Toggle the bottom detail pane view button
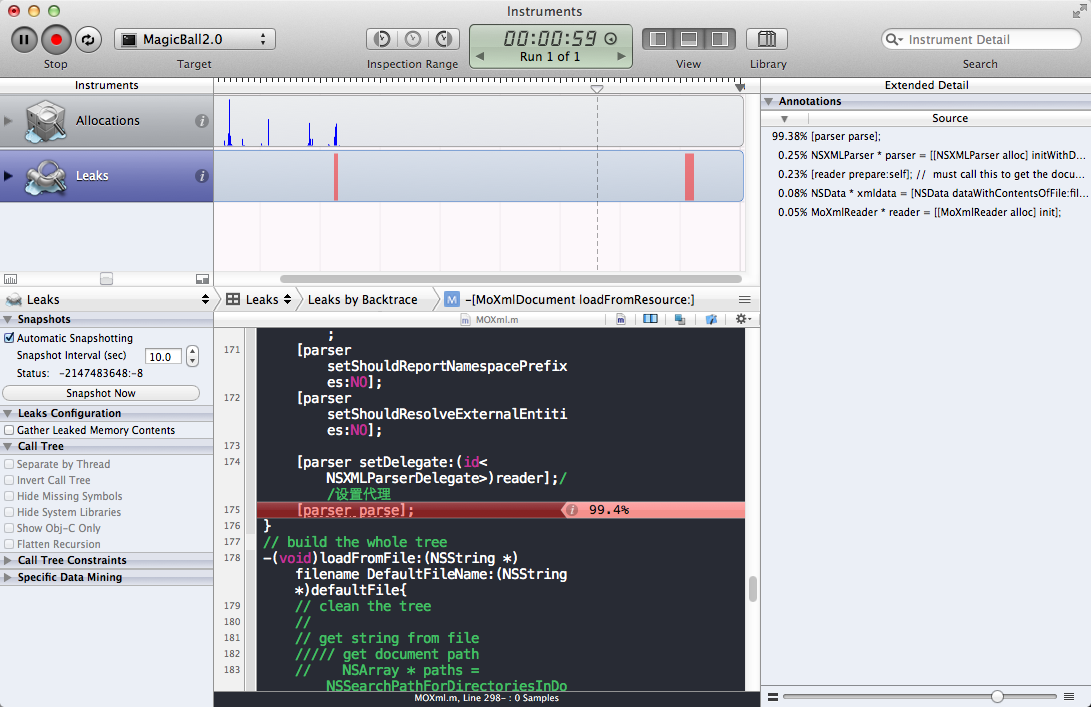 click(x=689, y=39)
